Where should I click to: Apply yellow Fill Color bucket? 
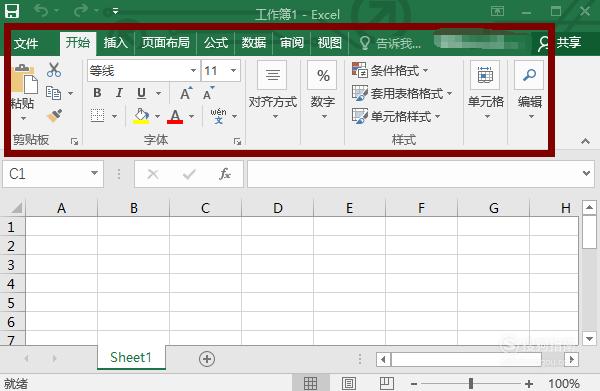point(141,116)
